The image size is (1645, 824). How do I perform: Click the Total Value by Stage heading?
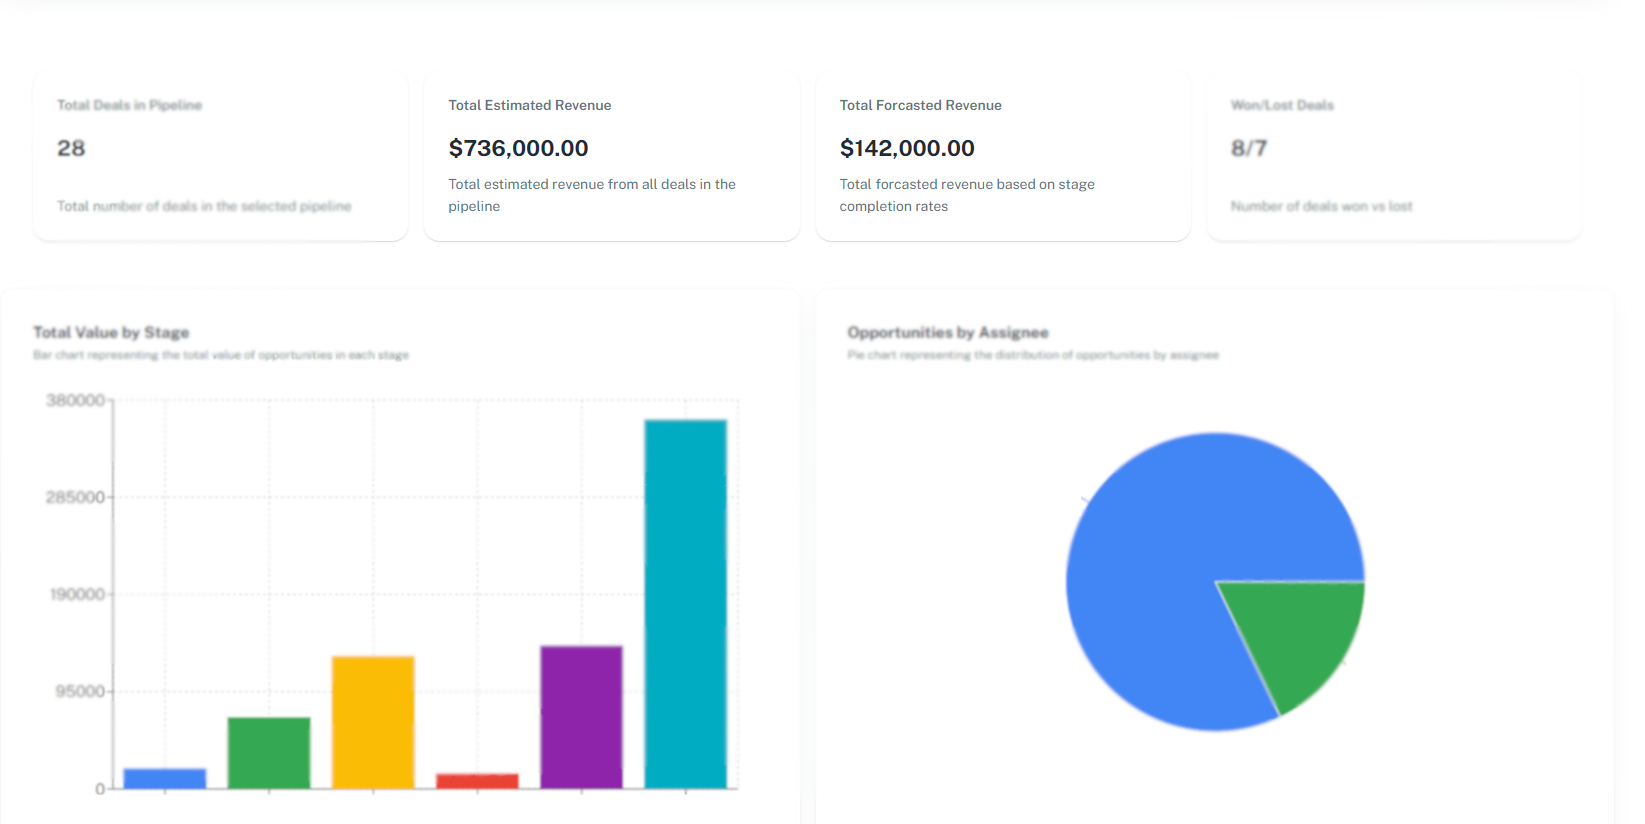point(111,332)
